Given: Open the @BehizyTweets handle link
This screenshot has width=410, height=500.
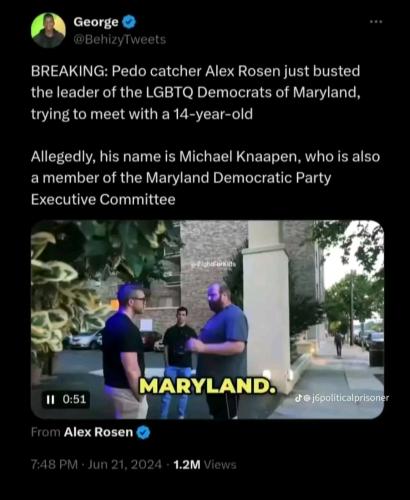Looking at the screenshot, I should [120, 40].
